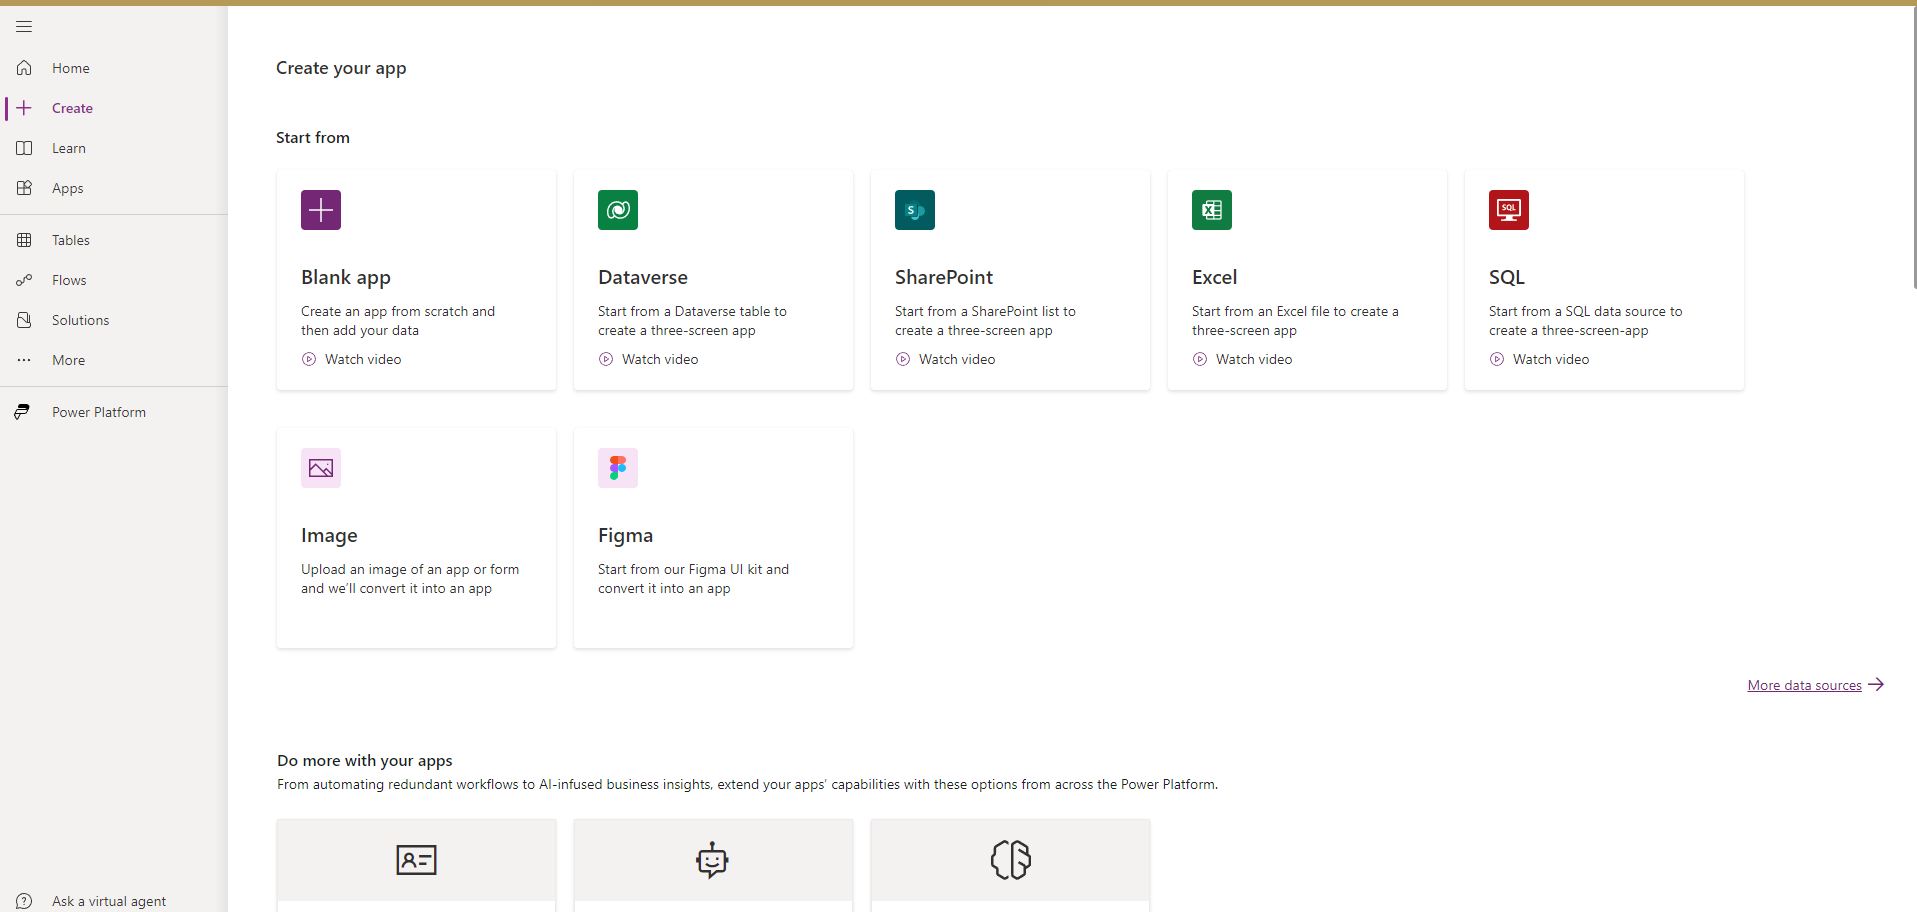Navigate to Flows in the sidebar
The width and height of the screenshot is (1917, 912).
[x=69, y=280]
